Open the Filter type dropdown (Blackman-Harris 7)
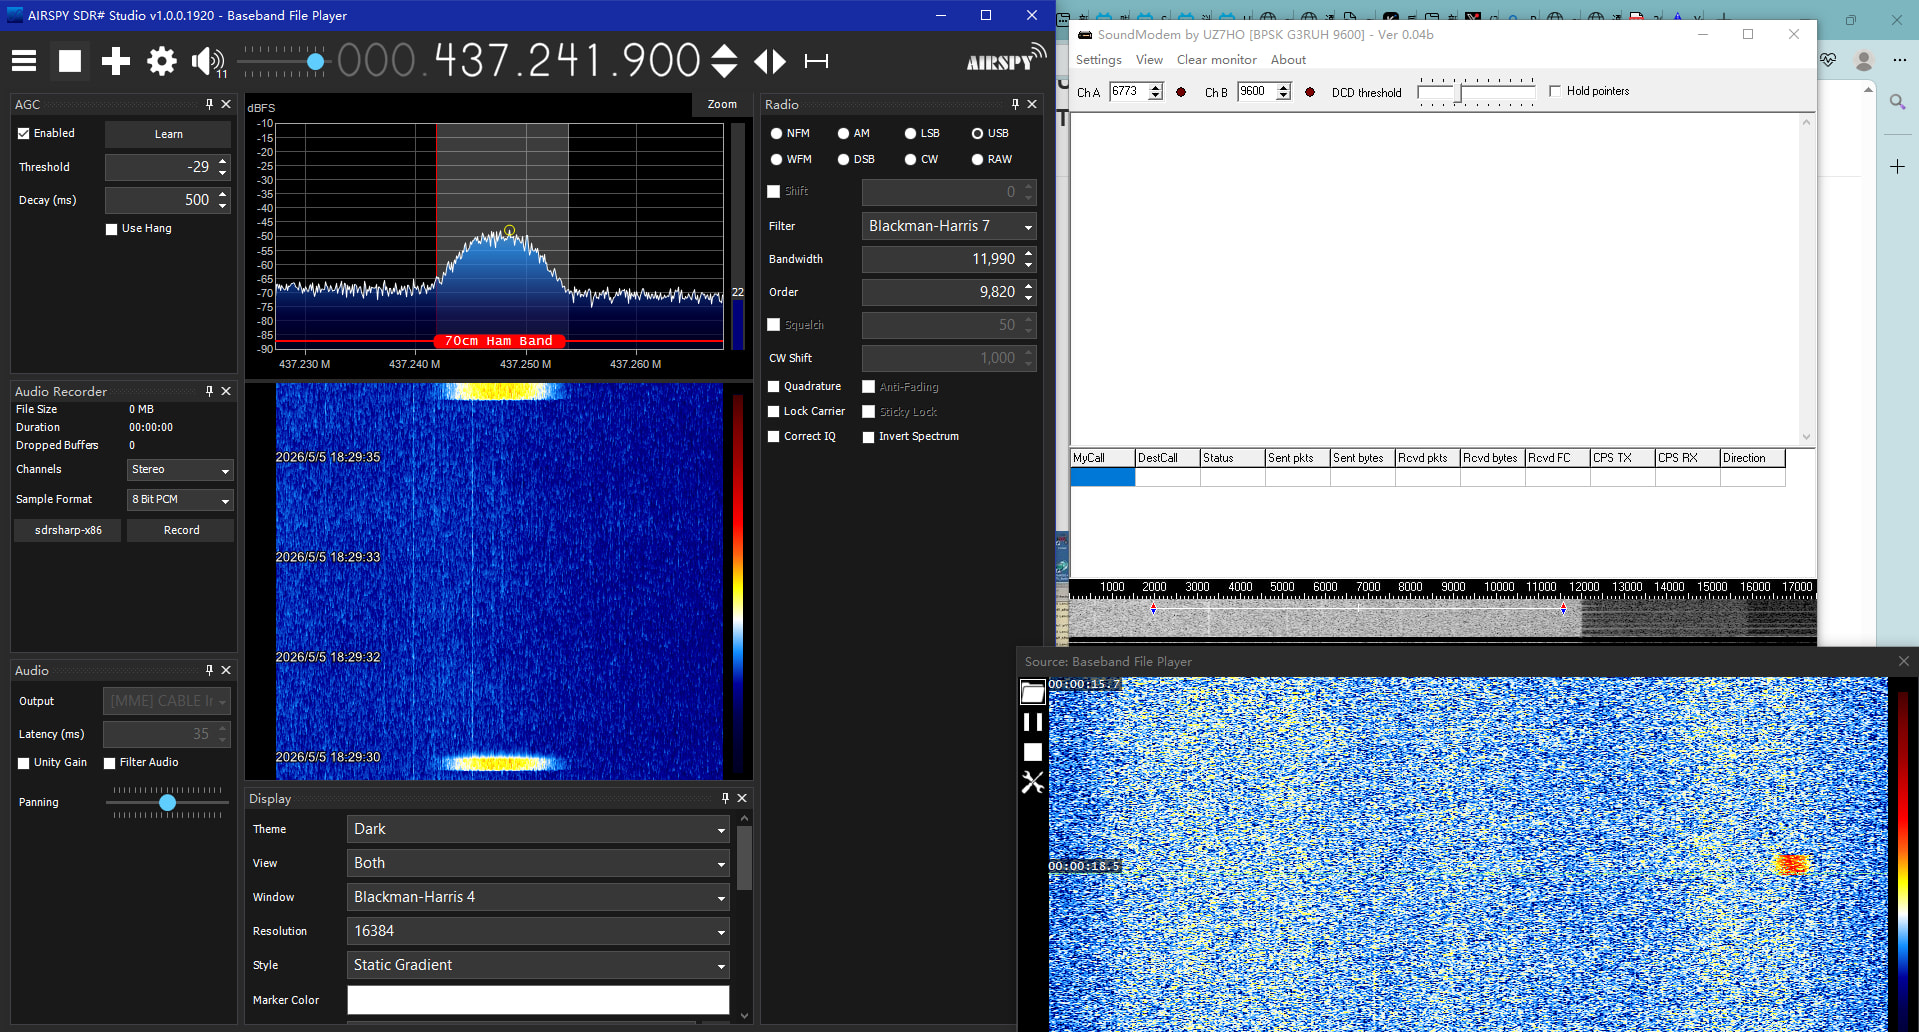The image size is (1919, 1032). (x=949, y=226)
